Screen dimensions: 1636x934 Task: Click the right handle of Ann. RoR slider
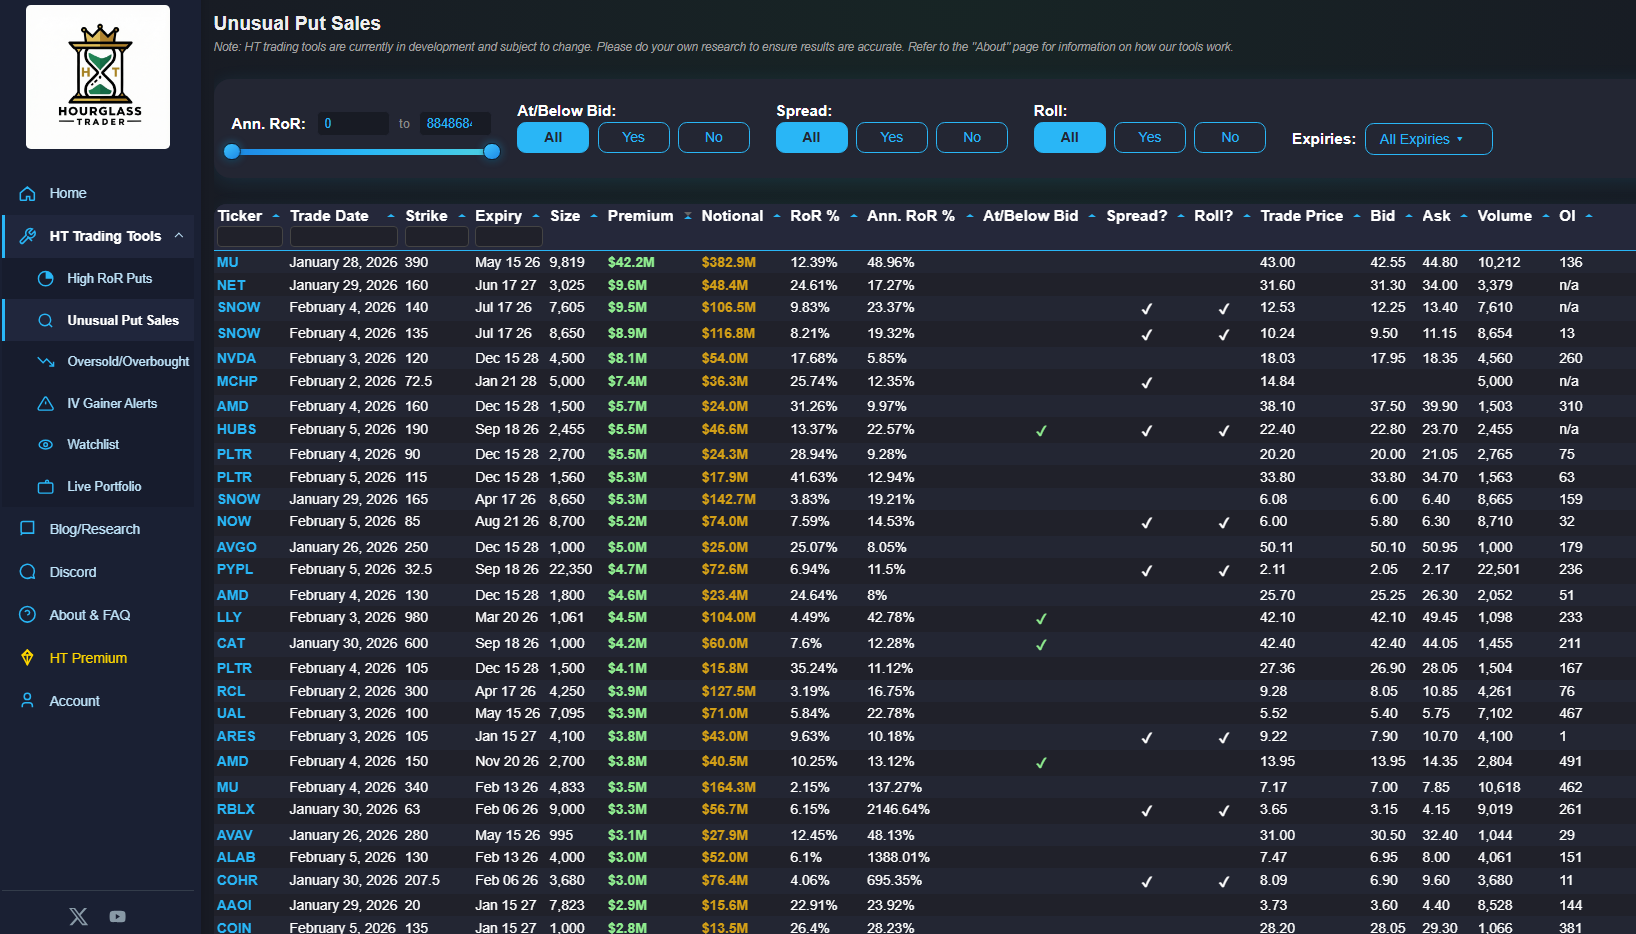(492, 152)
